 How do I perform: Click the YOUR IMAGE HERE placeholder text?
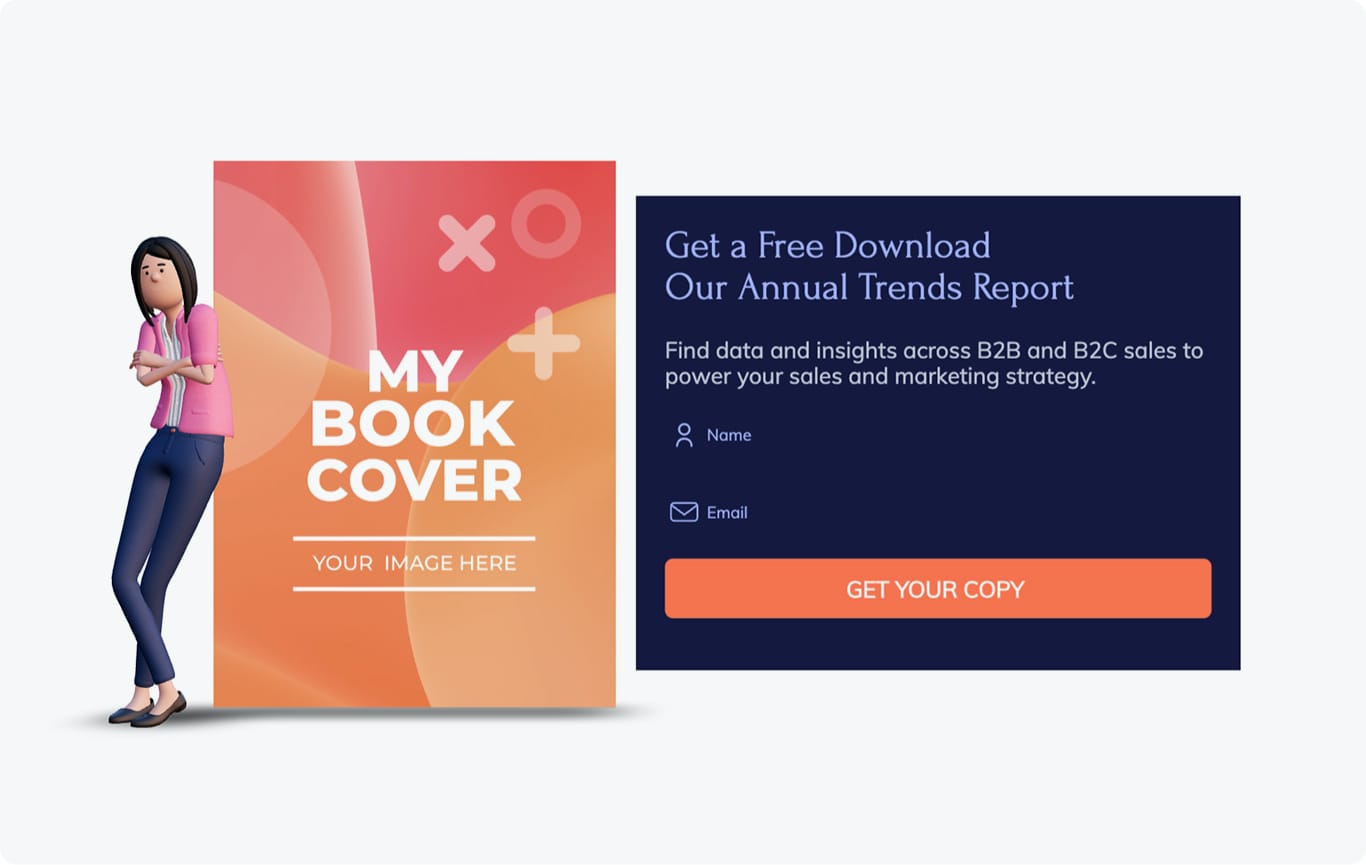pos(414,563)
